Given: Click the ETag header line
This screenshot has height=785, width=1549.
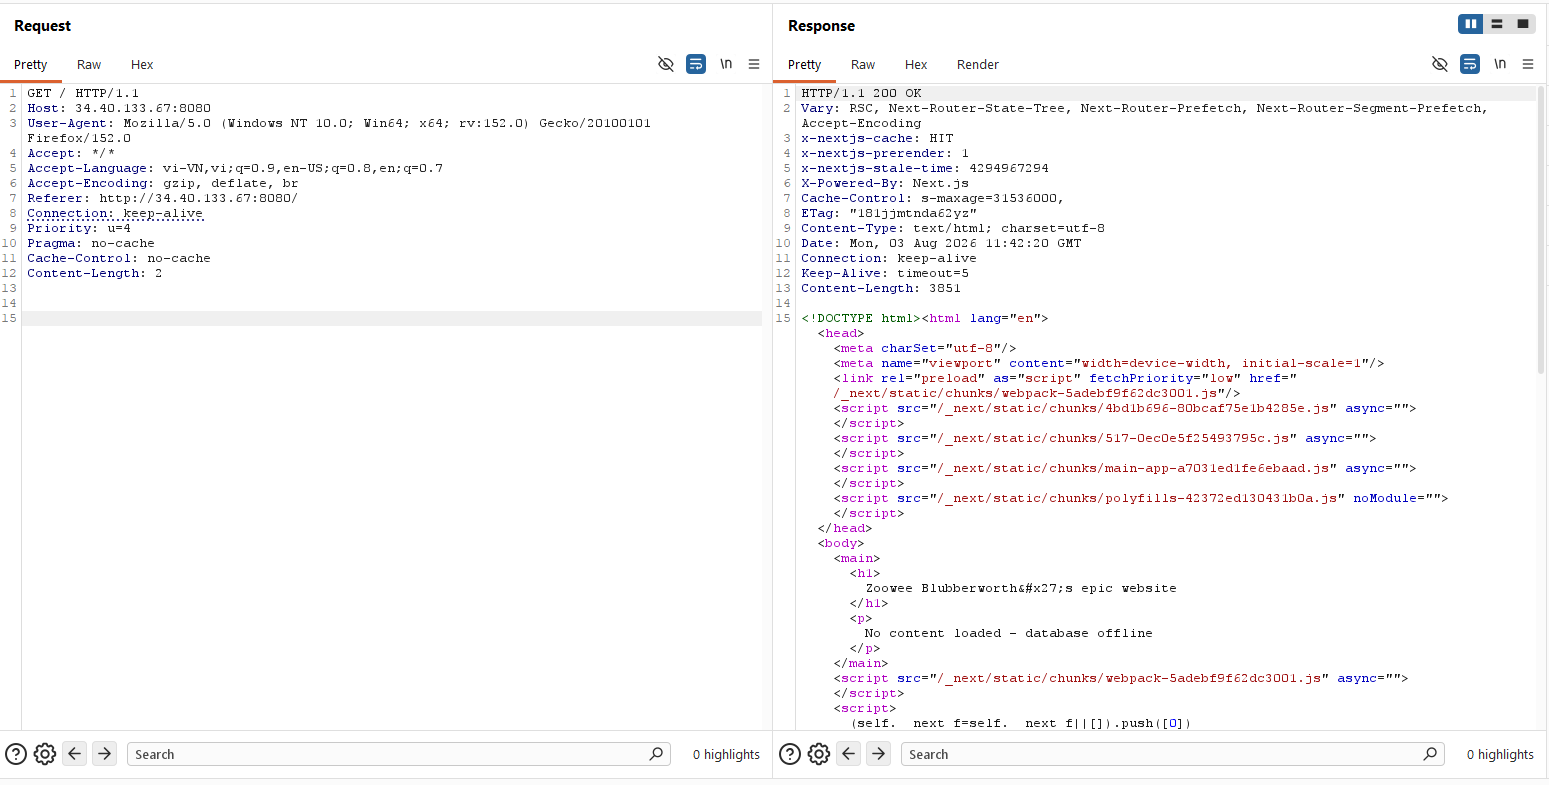Looking at the screenshot, I should coord(889,213).
